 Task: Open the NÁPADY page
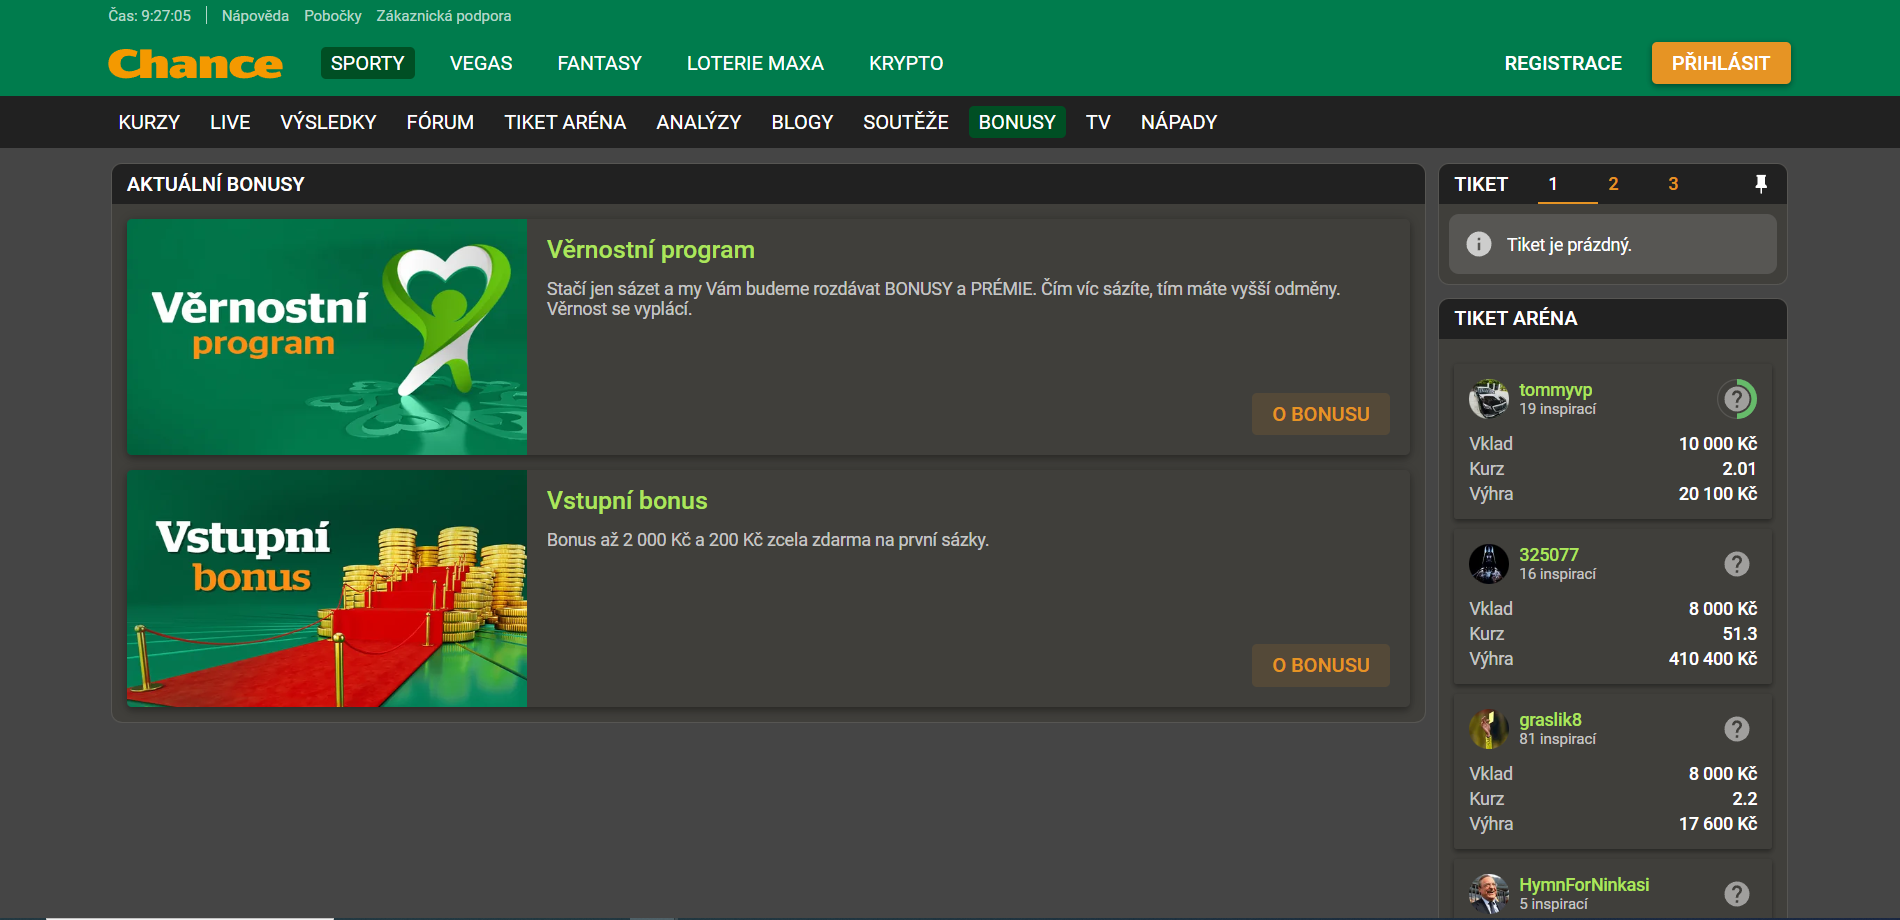(x=1179, y=122)
